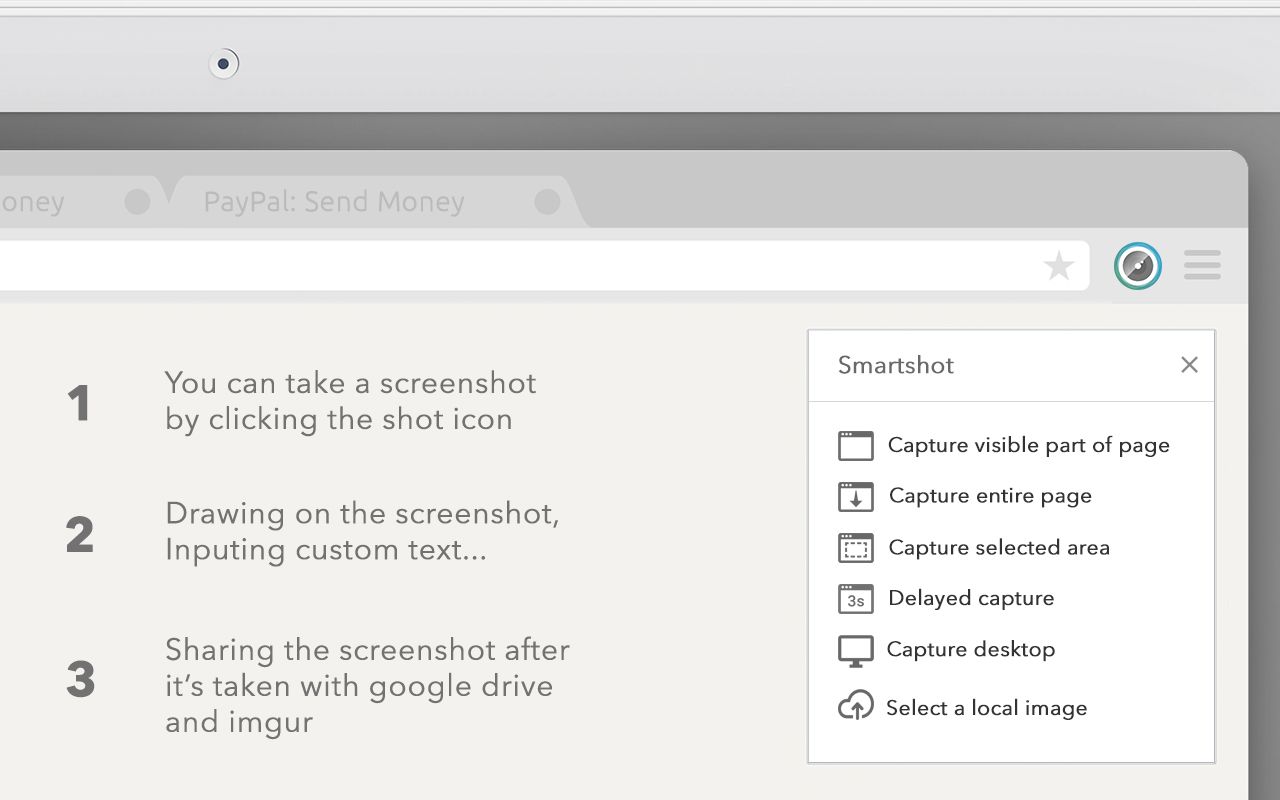Switch to the PayPal: Send Money tab
1280x800 pixels.
(x=334, y=201)
